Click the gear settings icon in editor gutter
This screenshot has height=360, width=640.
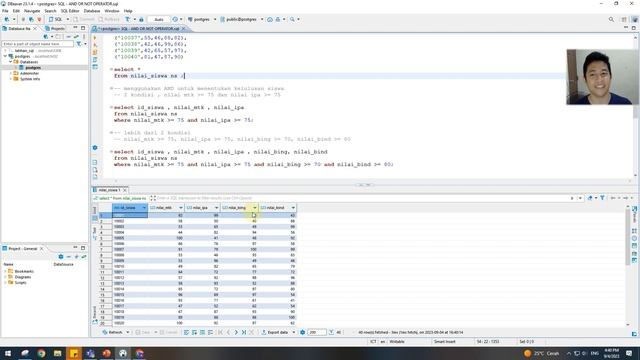[x=95, y=148]
